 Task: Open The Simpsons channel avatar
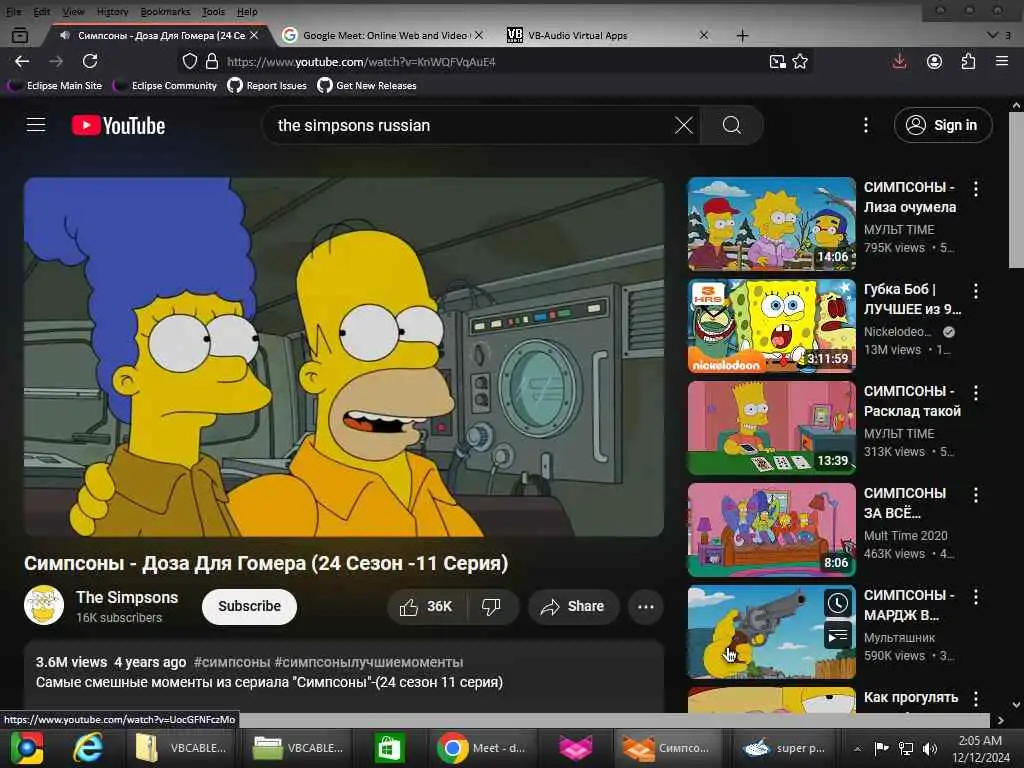pos(44,605)
